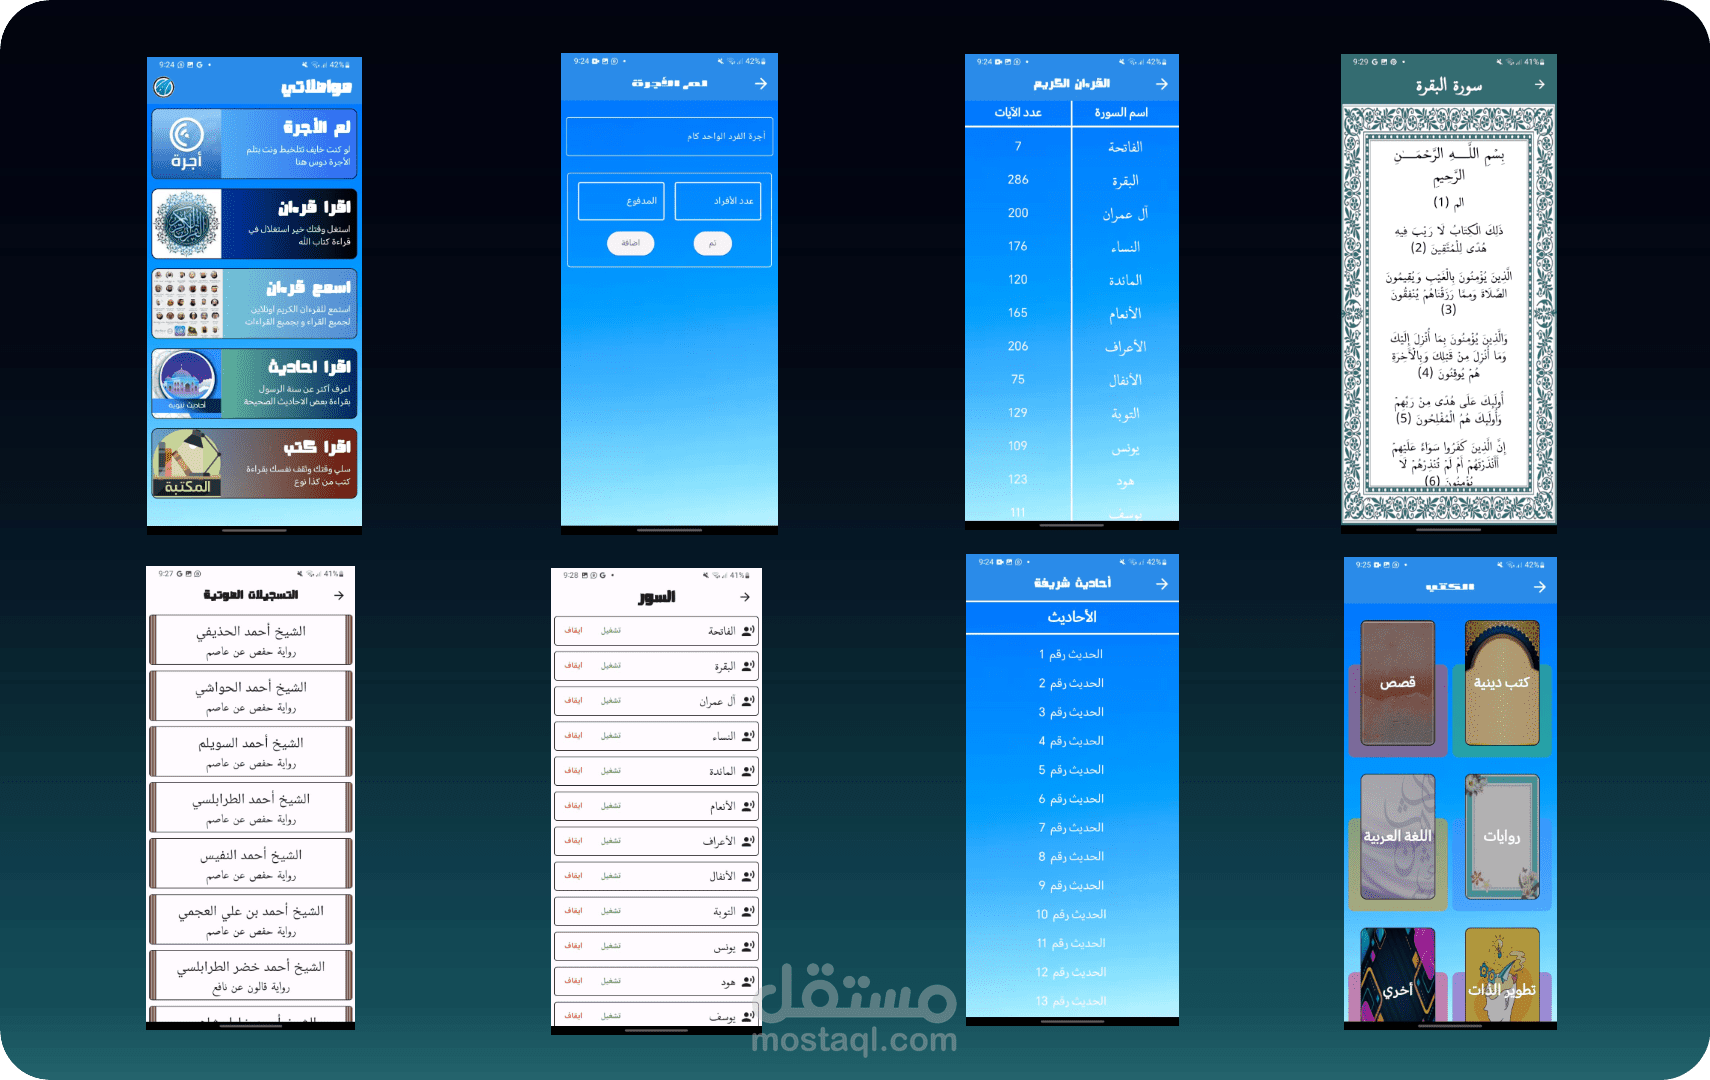Select الحديث رقم 3 from the hadith list
Viewport: 1710px width, 1080px height.
1072,712
